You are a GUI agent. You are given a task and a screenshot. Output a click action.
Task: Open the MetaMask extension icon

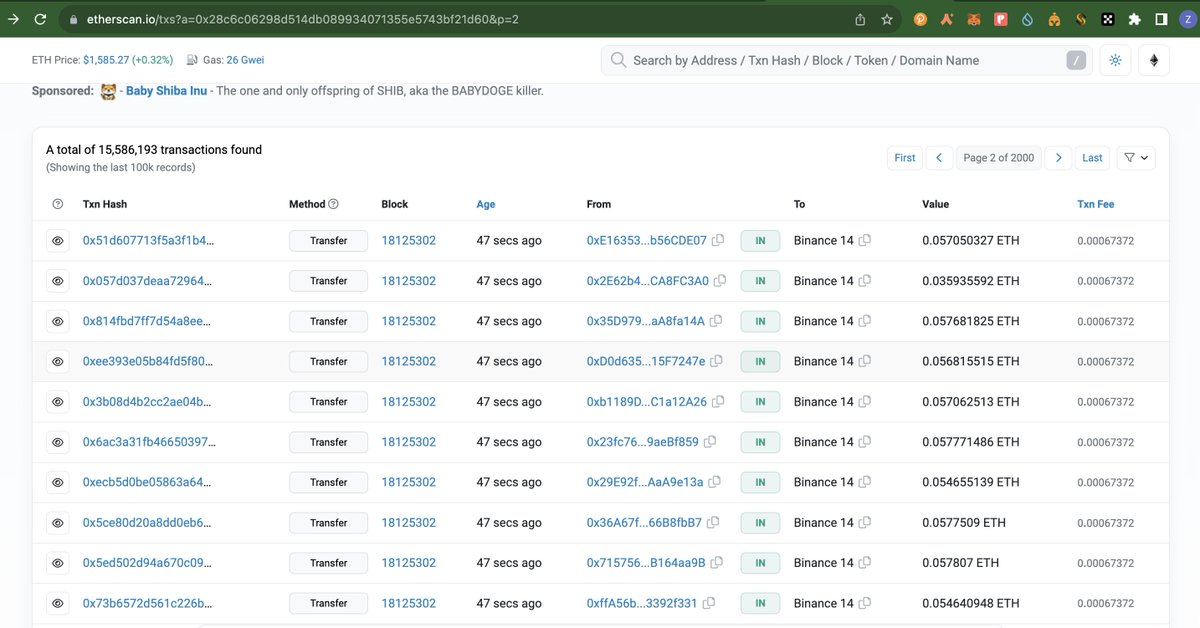(974, 18)
